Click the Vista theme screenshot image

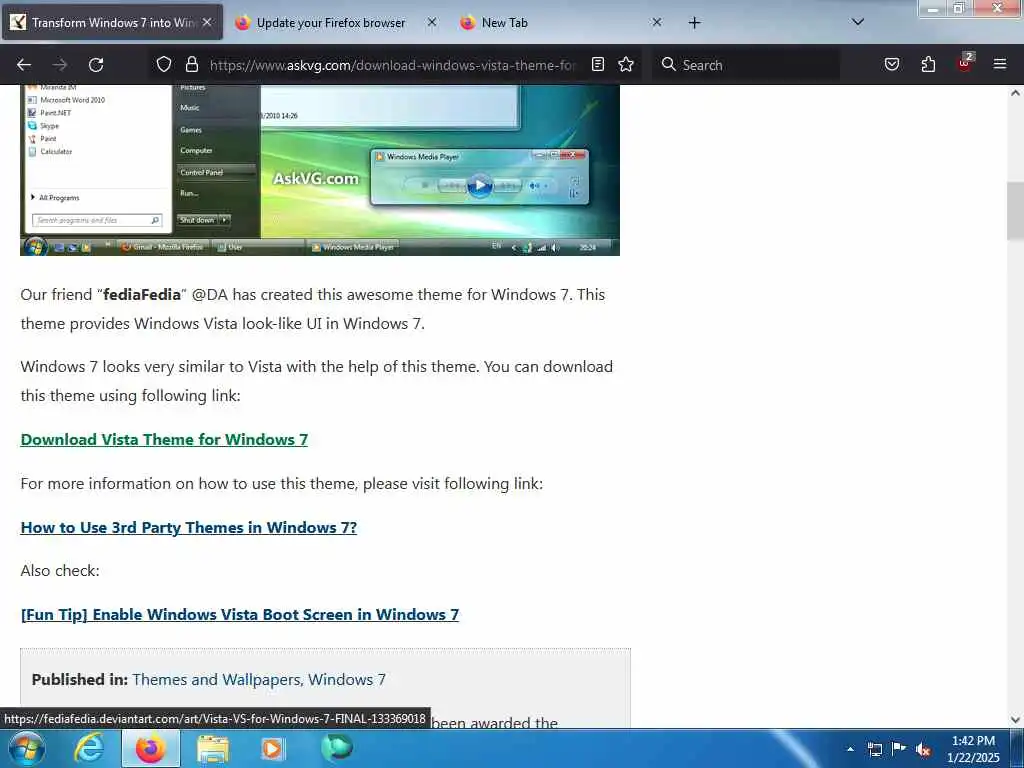pos(320,170)
